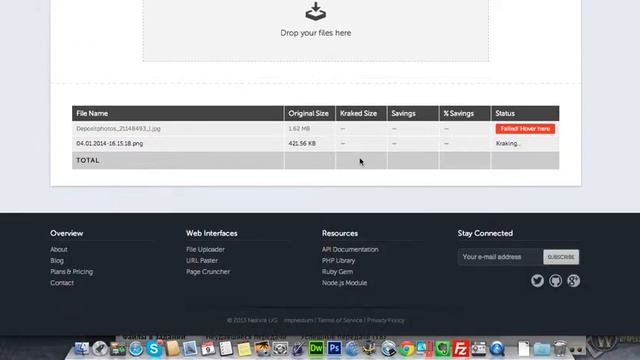Open the Ruby Gem link
Viewport: 640px width, 360px height.
[x=337, y=272]
